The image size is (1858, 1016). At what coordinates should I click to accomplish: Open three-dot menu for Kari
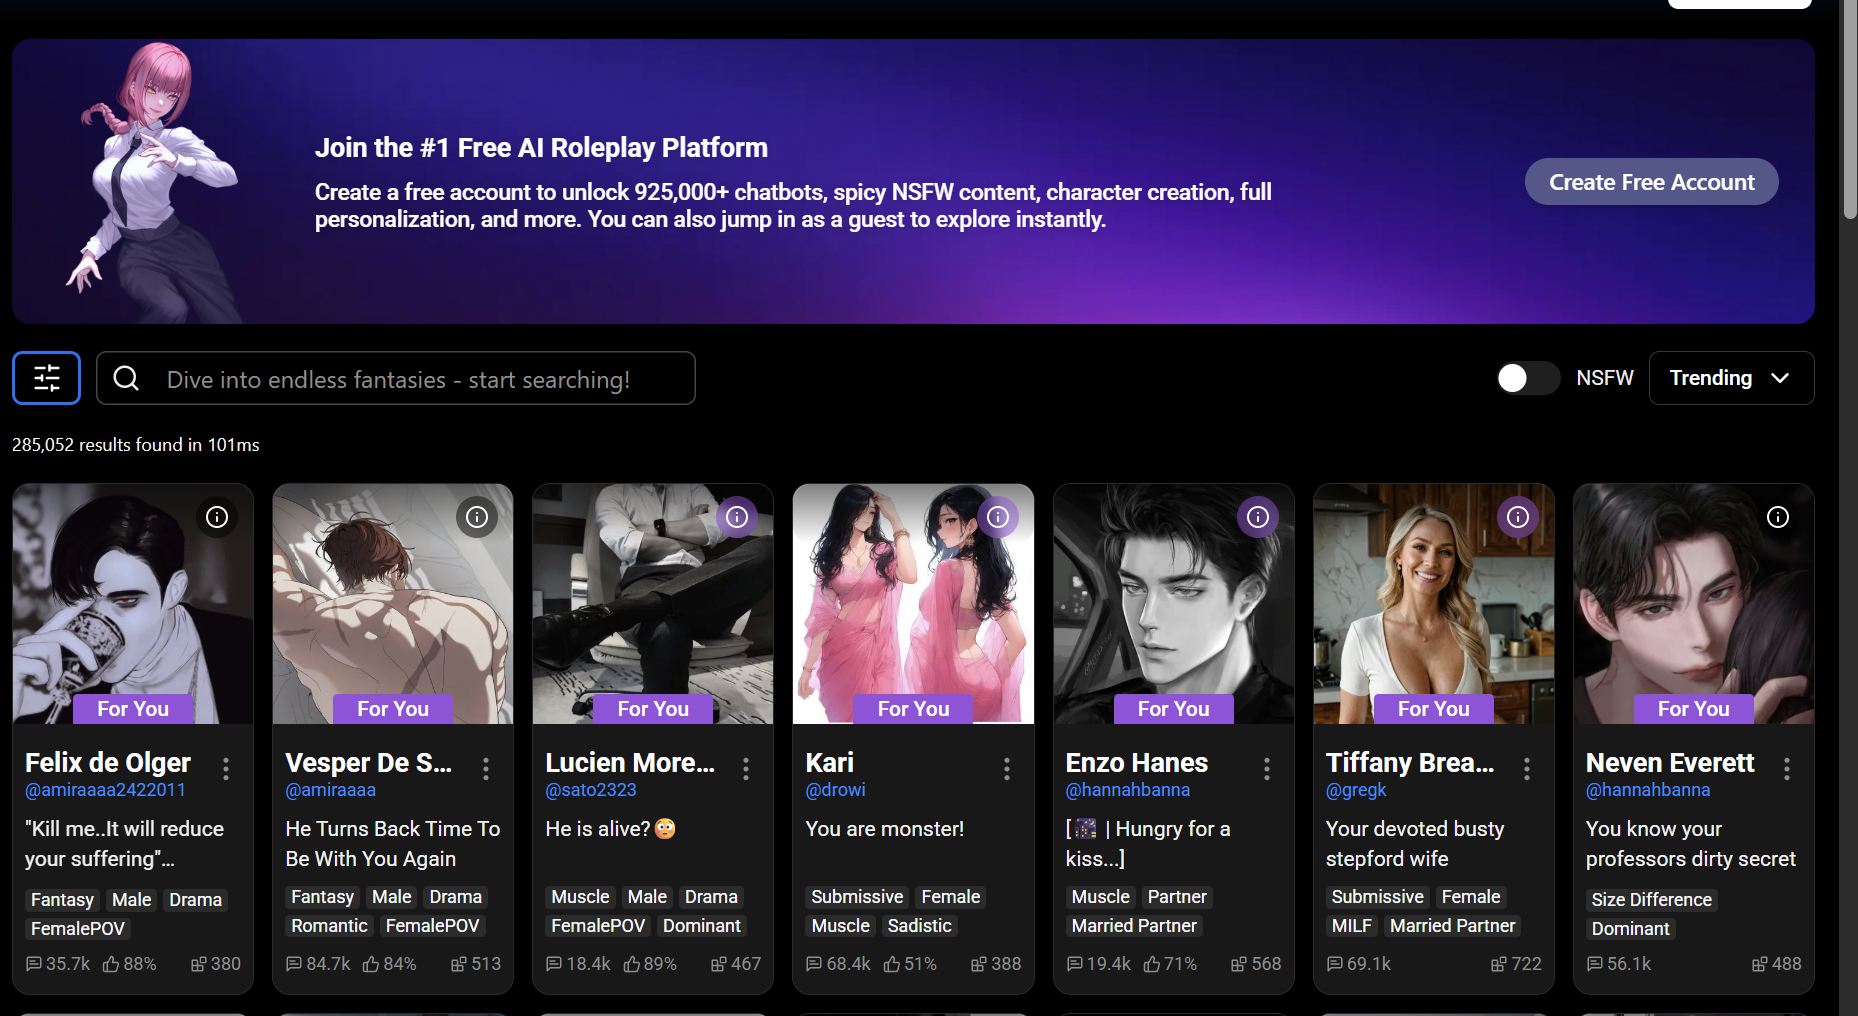[1007, 768]
